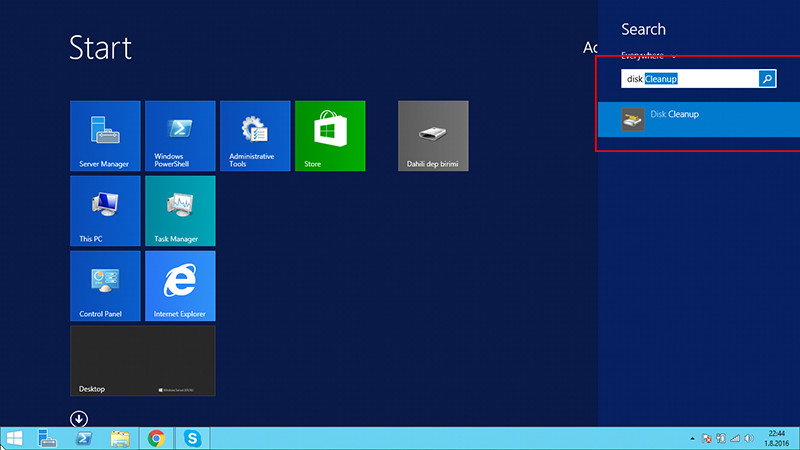Image resolution: width=800 pixels, height=450 pixels.
Task: Launch the Internet Explorer tile
Action: point(180,286)
